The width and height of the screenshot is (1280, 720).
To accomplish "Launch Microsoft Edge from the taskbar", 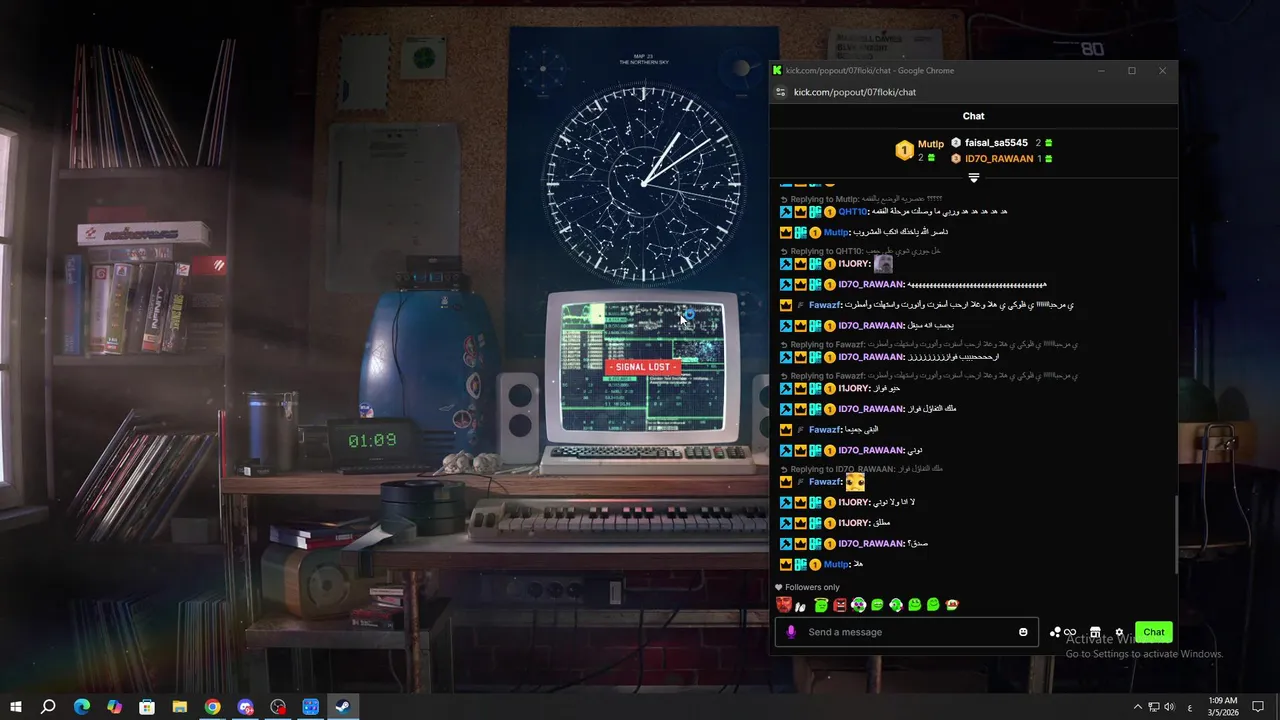I will click(x=82, y=707).
